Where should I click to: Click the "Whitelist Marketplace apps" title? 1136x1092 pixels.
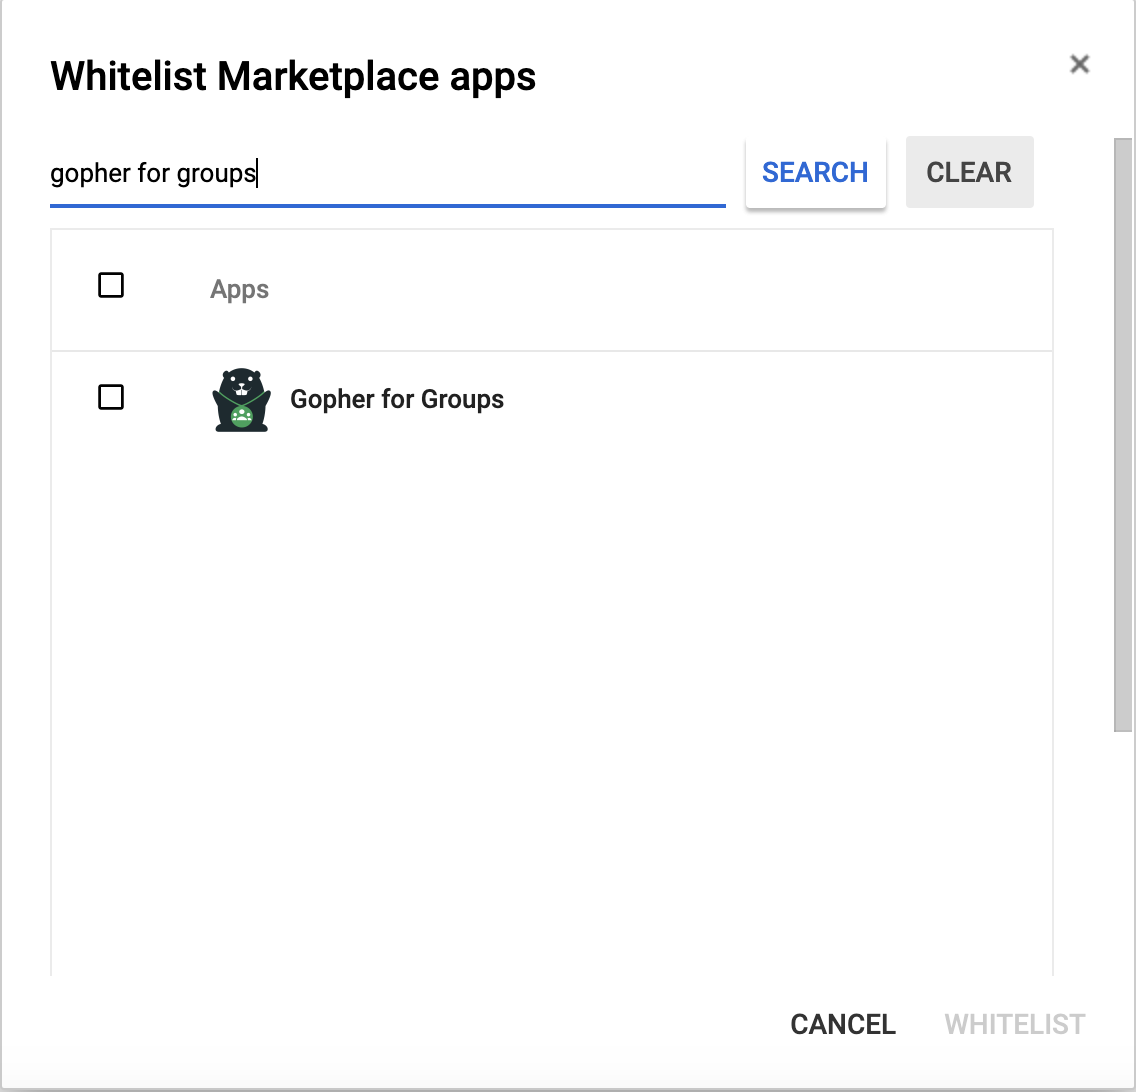coord(293,76)
